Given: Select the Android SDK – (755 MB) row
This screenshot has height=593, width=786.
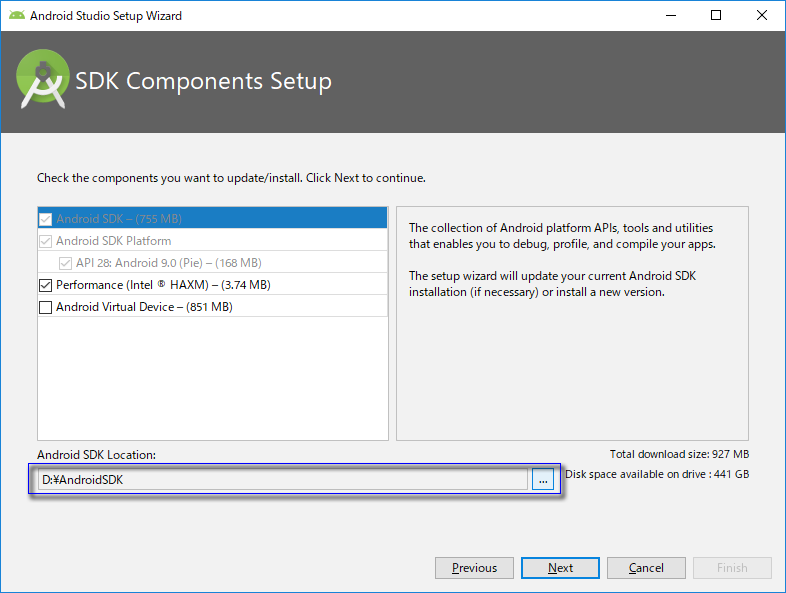Looking at the screenshot, I should (213, 219).
